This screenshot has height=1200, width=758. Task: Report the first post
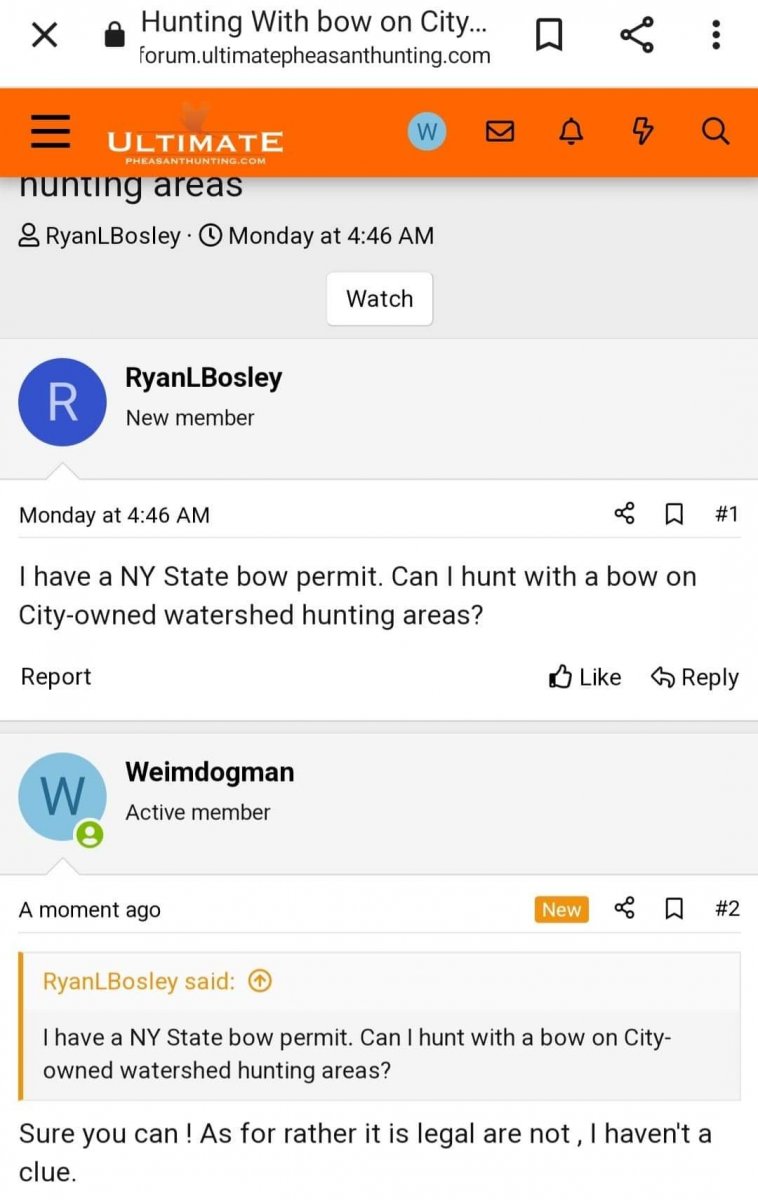pos(56,677)
